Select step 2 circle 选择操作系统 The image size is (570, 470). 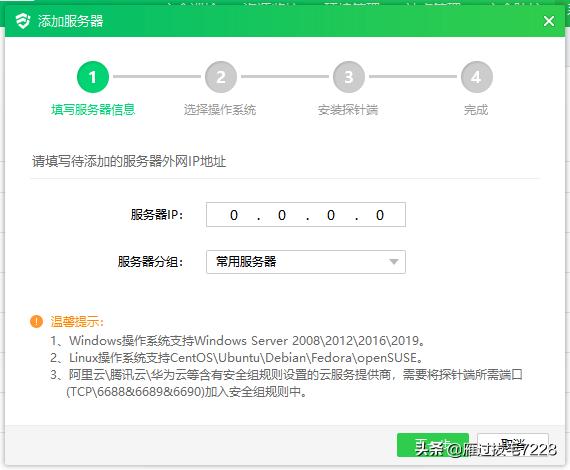pos(221,77)
